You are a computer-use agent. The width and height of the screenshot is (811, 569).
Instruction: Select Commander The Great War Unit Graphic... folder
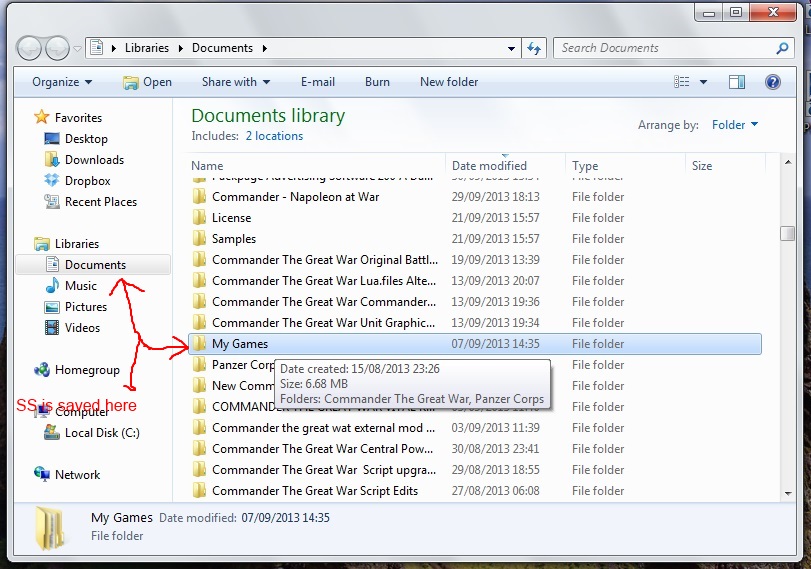tap(475, 323)
